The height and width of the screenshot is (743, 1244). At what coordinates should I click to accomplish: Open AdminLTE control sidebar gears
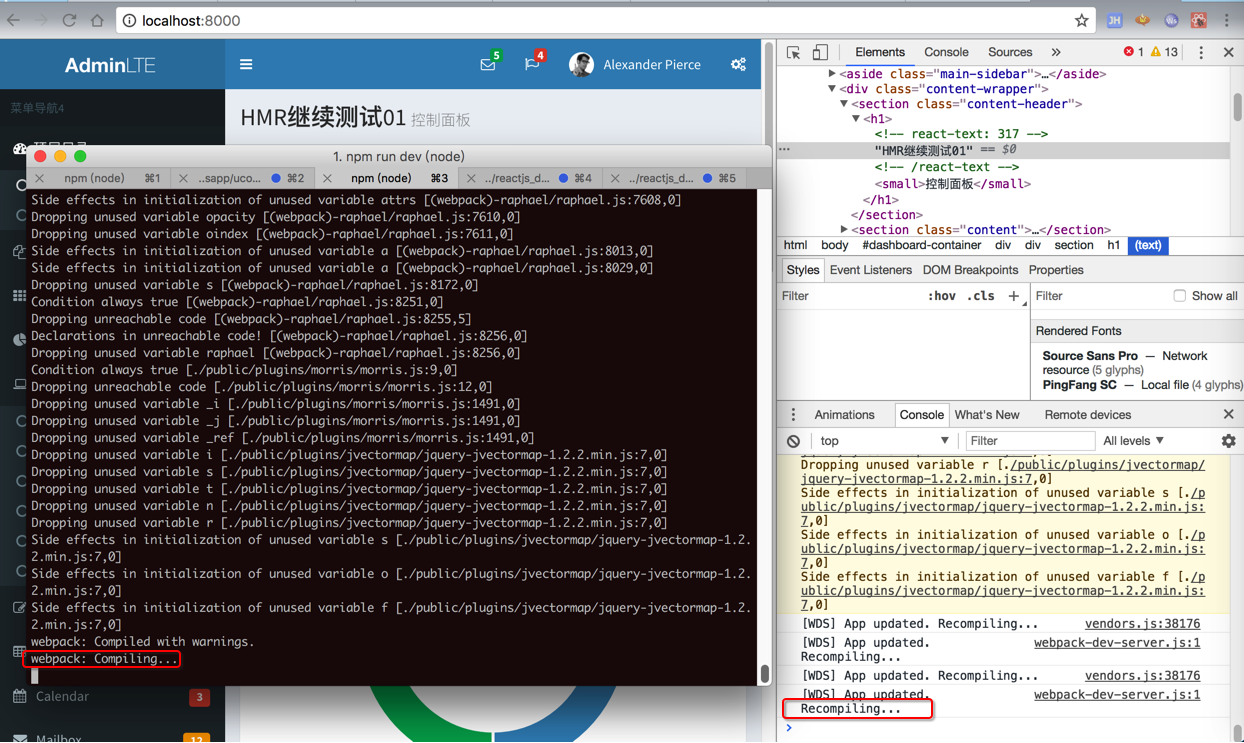738,64
